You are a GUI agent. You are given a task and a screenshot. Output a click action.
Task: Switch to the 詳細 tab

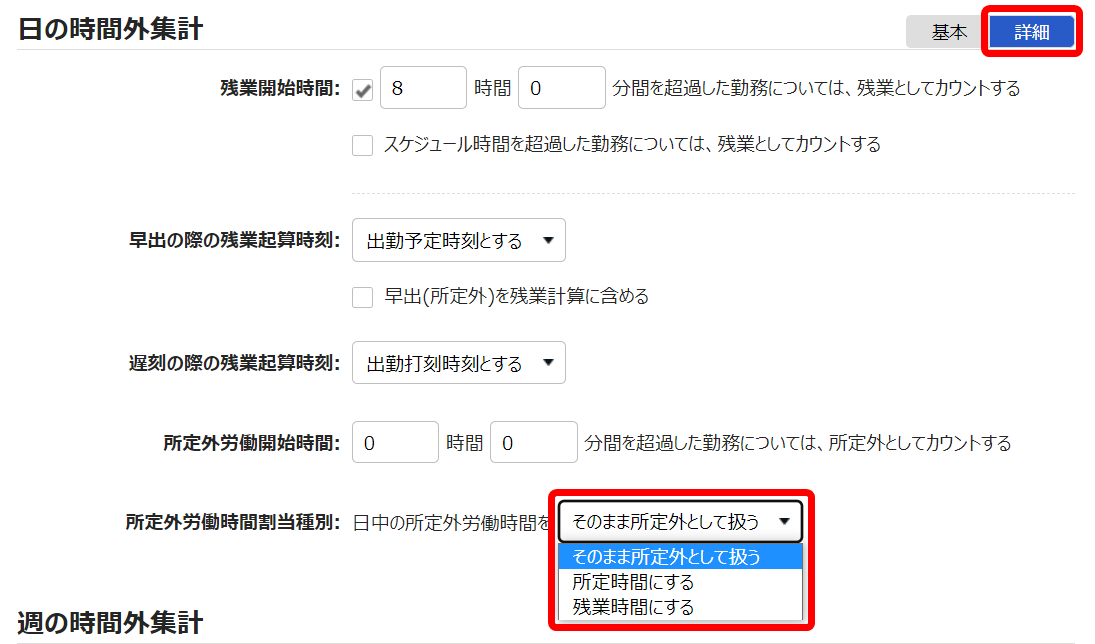(x=1031, y=32)
